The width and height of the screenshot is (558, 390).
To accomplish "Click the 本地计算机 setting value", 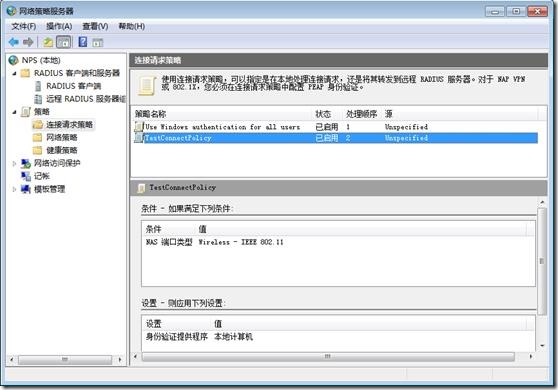I will (233, 337).
